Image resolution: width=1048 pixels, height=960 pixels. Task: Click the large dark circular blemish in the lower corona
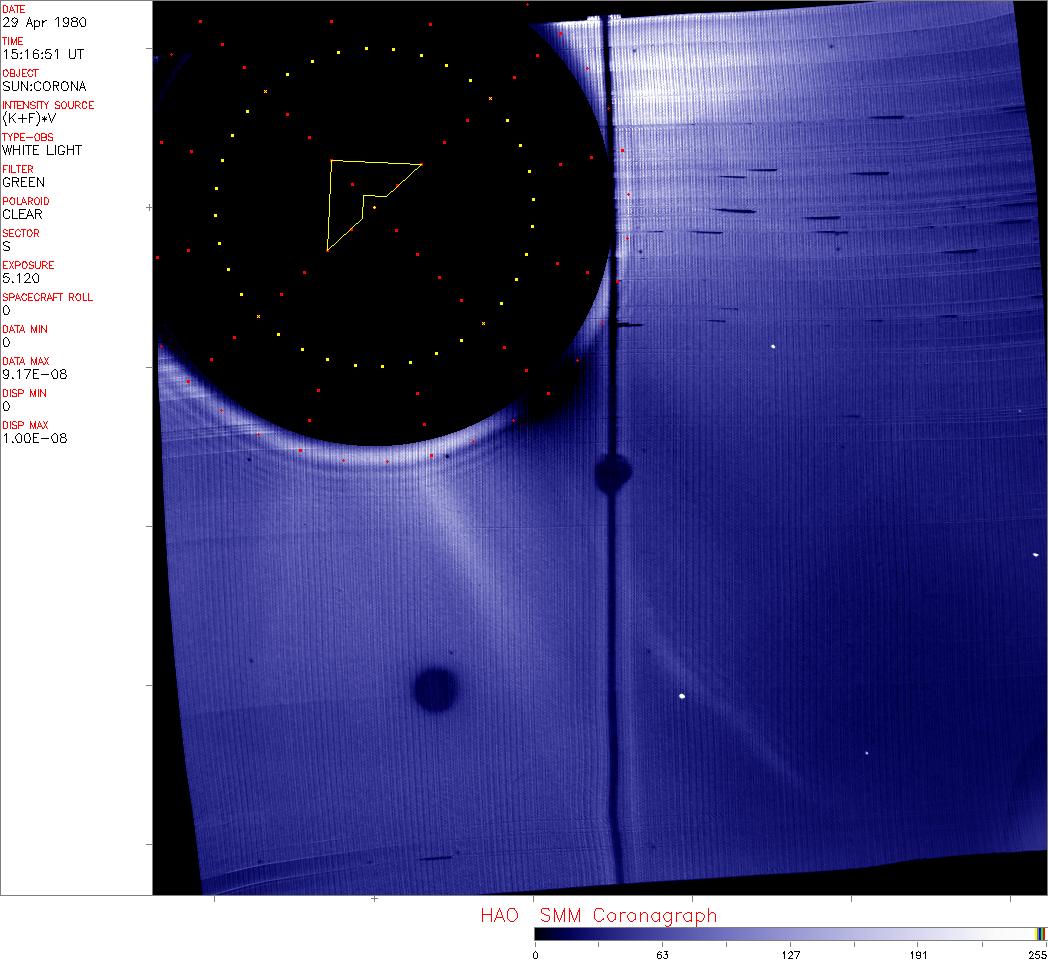(x=436, y=690)
